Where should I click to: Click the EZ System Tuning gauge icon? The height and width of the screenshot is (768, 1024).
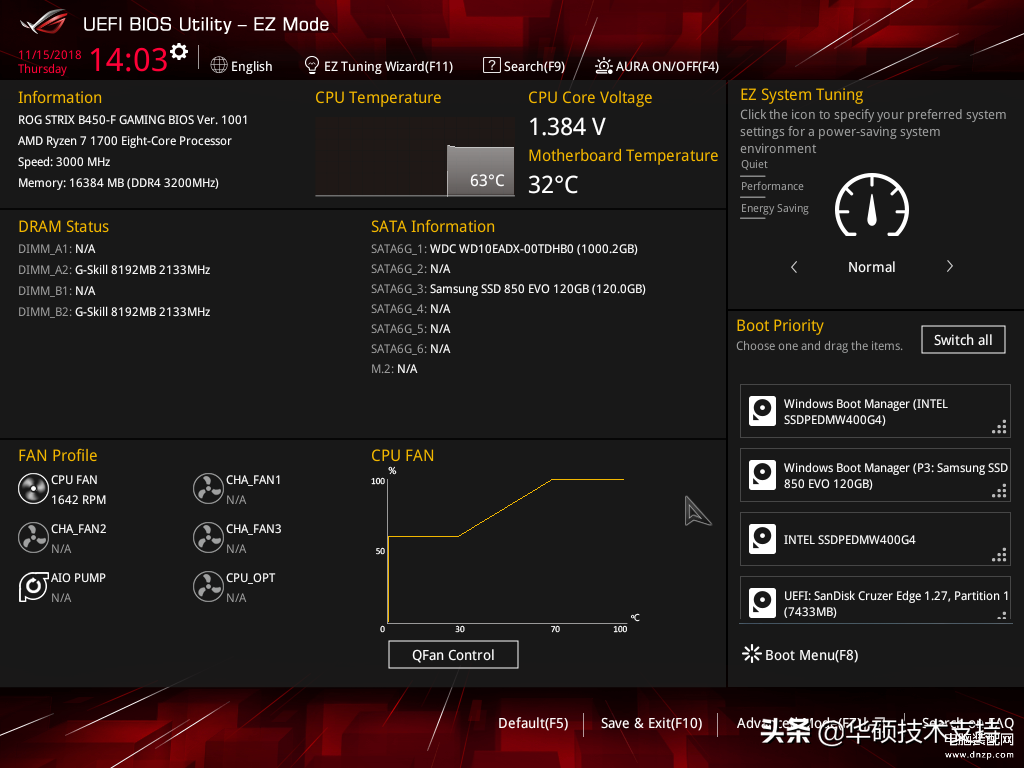(x=871, y=205)
